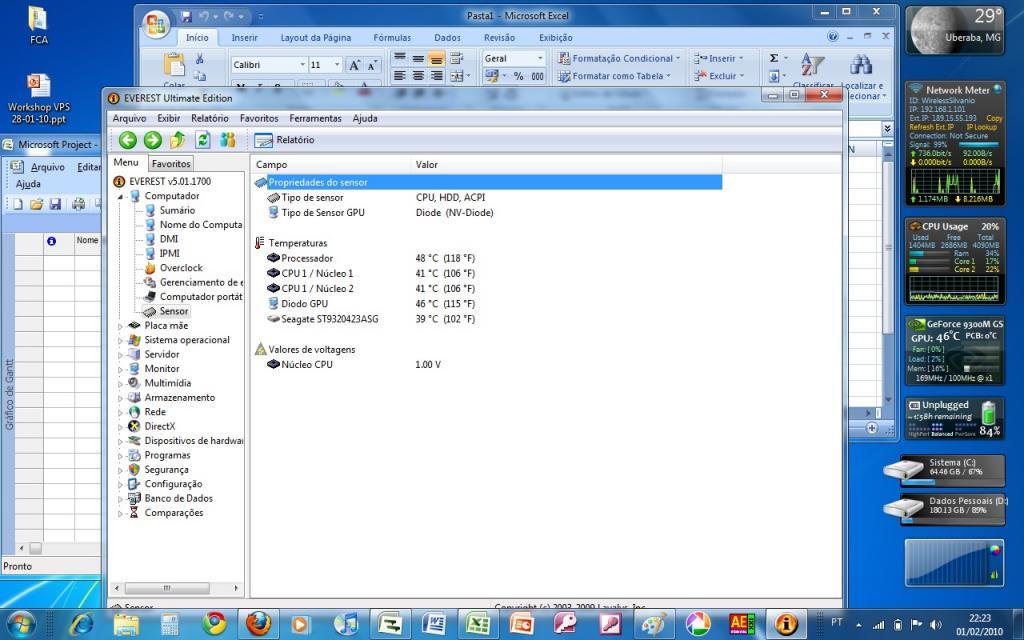
Task: Click the Comparações hourglass icon
Action: coord(134,513)
